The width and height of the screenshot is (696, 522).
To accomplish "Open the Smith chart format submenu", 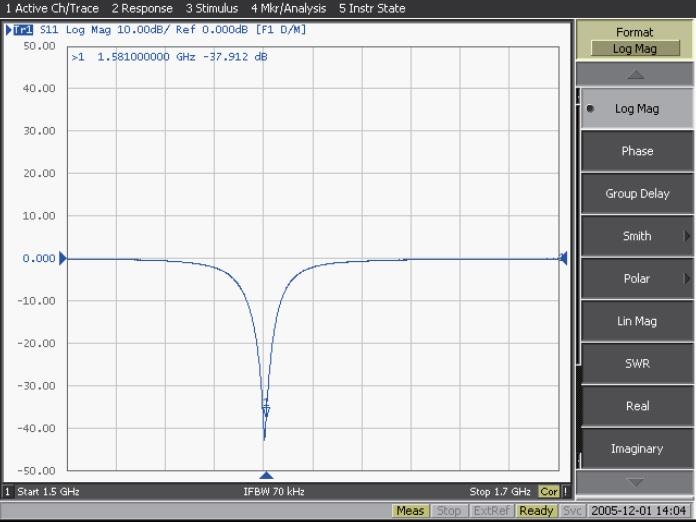I will 637,236.
